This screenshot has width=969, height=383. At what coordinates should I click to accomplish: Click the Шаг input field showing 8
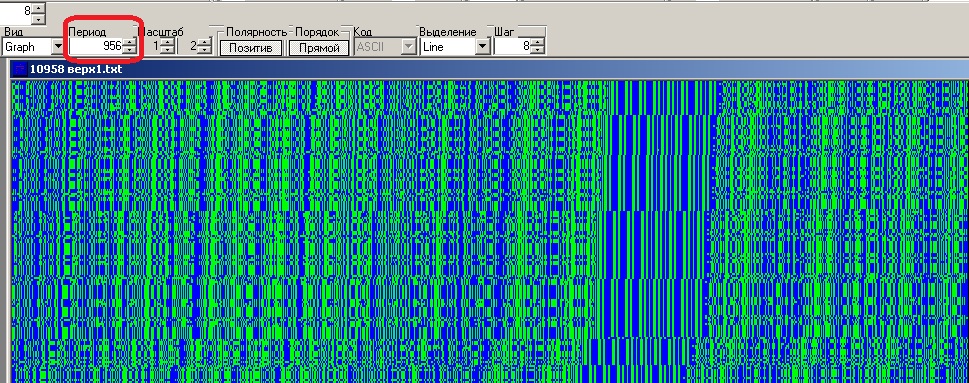(x=513, y=46)
